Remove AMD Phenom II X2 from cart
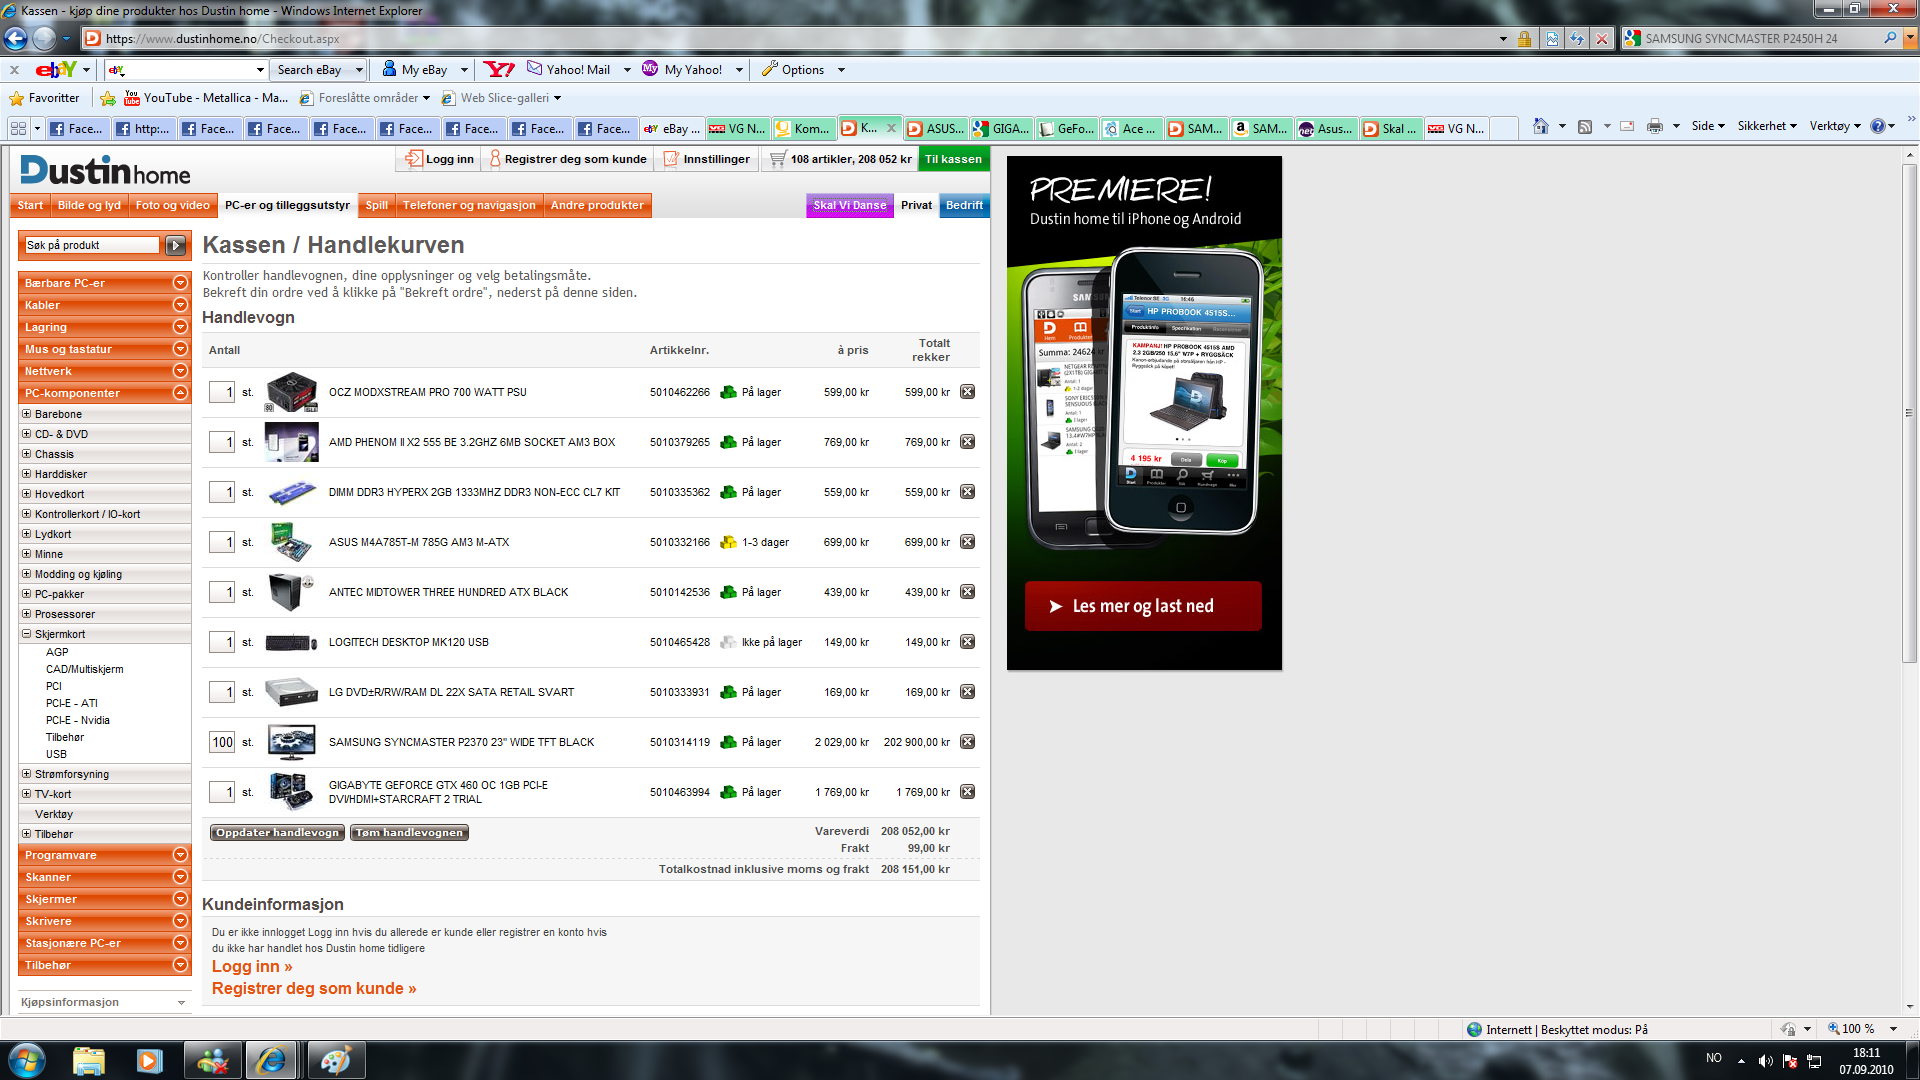Viewport: 1920px width, 1080px height. [967, 442]
